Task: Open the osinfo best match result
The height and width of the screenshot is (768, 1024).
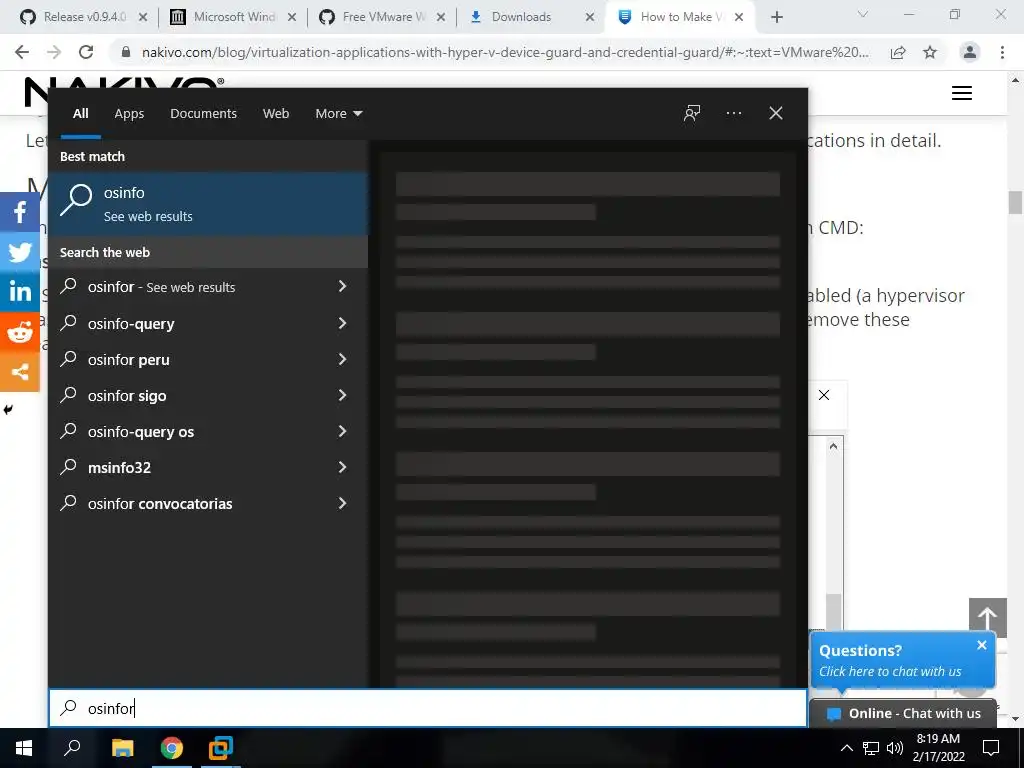Action: pyautogui.click(x=208, y=203)
